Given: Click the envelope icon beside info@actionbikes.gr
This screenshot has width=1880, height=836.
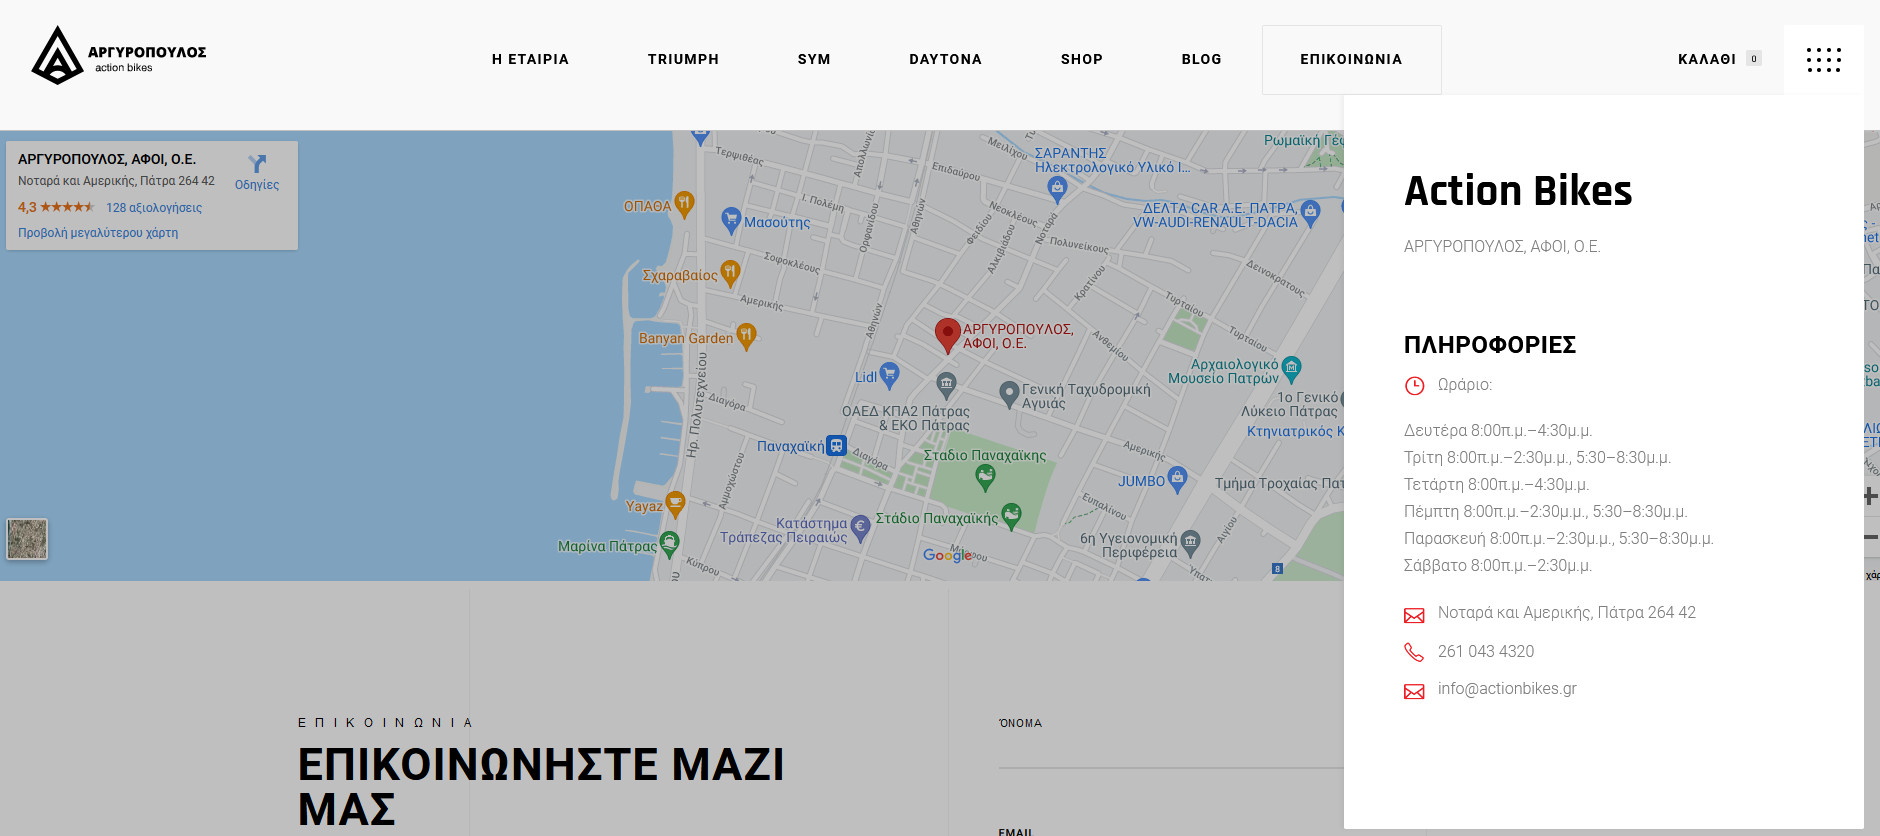Looking at the screenshot, I should click(1414, 691).
